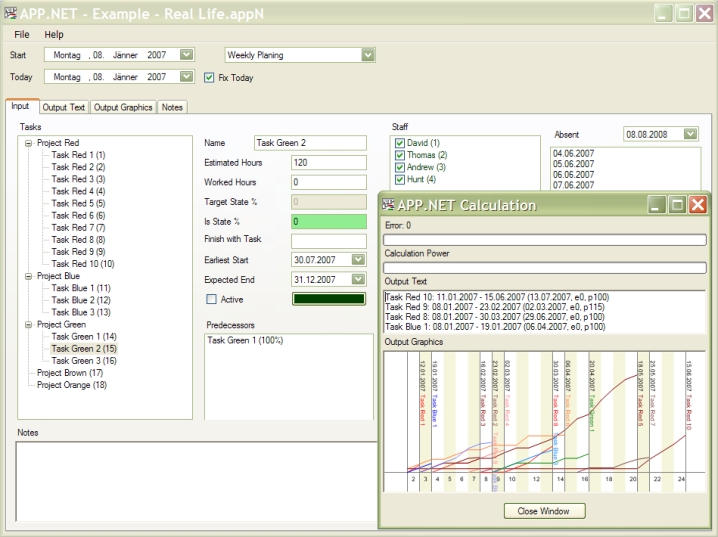Viewport: 718px width, 537px height.
Task: Click the dark green task color swatch
Action: coord(329,299)
